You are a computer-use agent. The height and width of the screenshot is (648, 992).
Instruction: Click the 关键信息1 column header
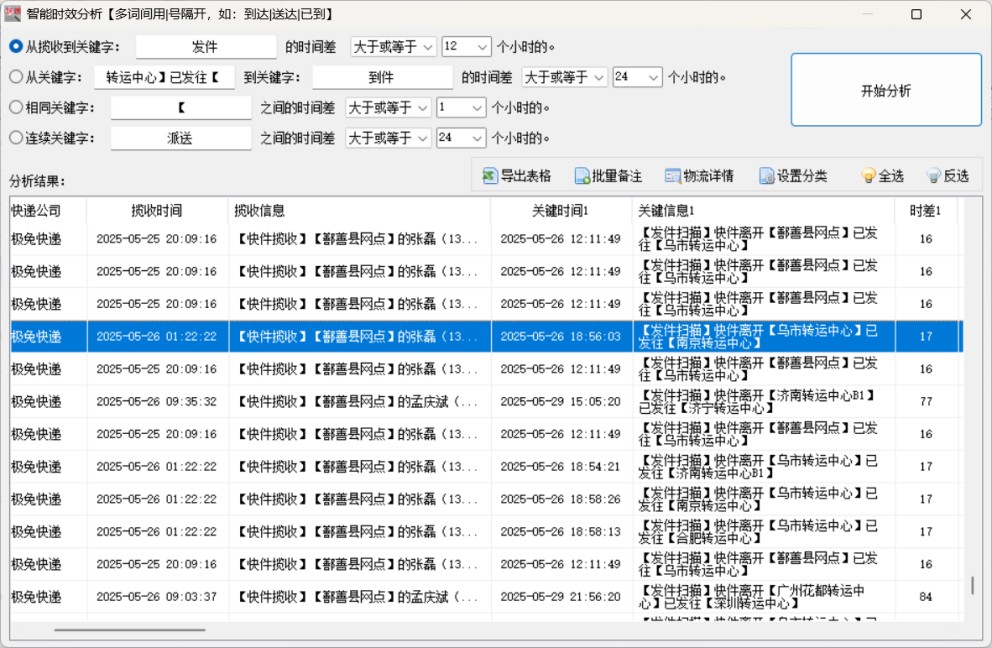click(764, 211)
